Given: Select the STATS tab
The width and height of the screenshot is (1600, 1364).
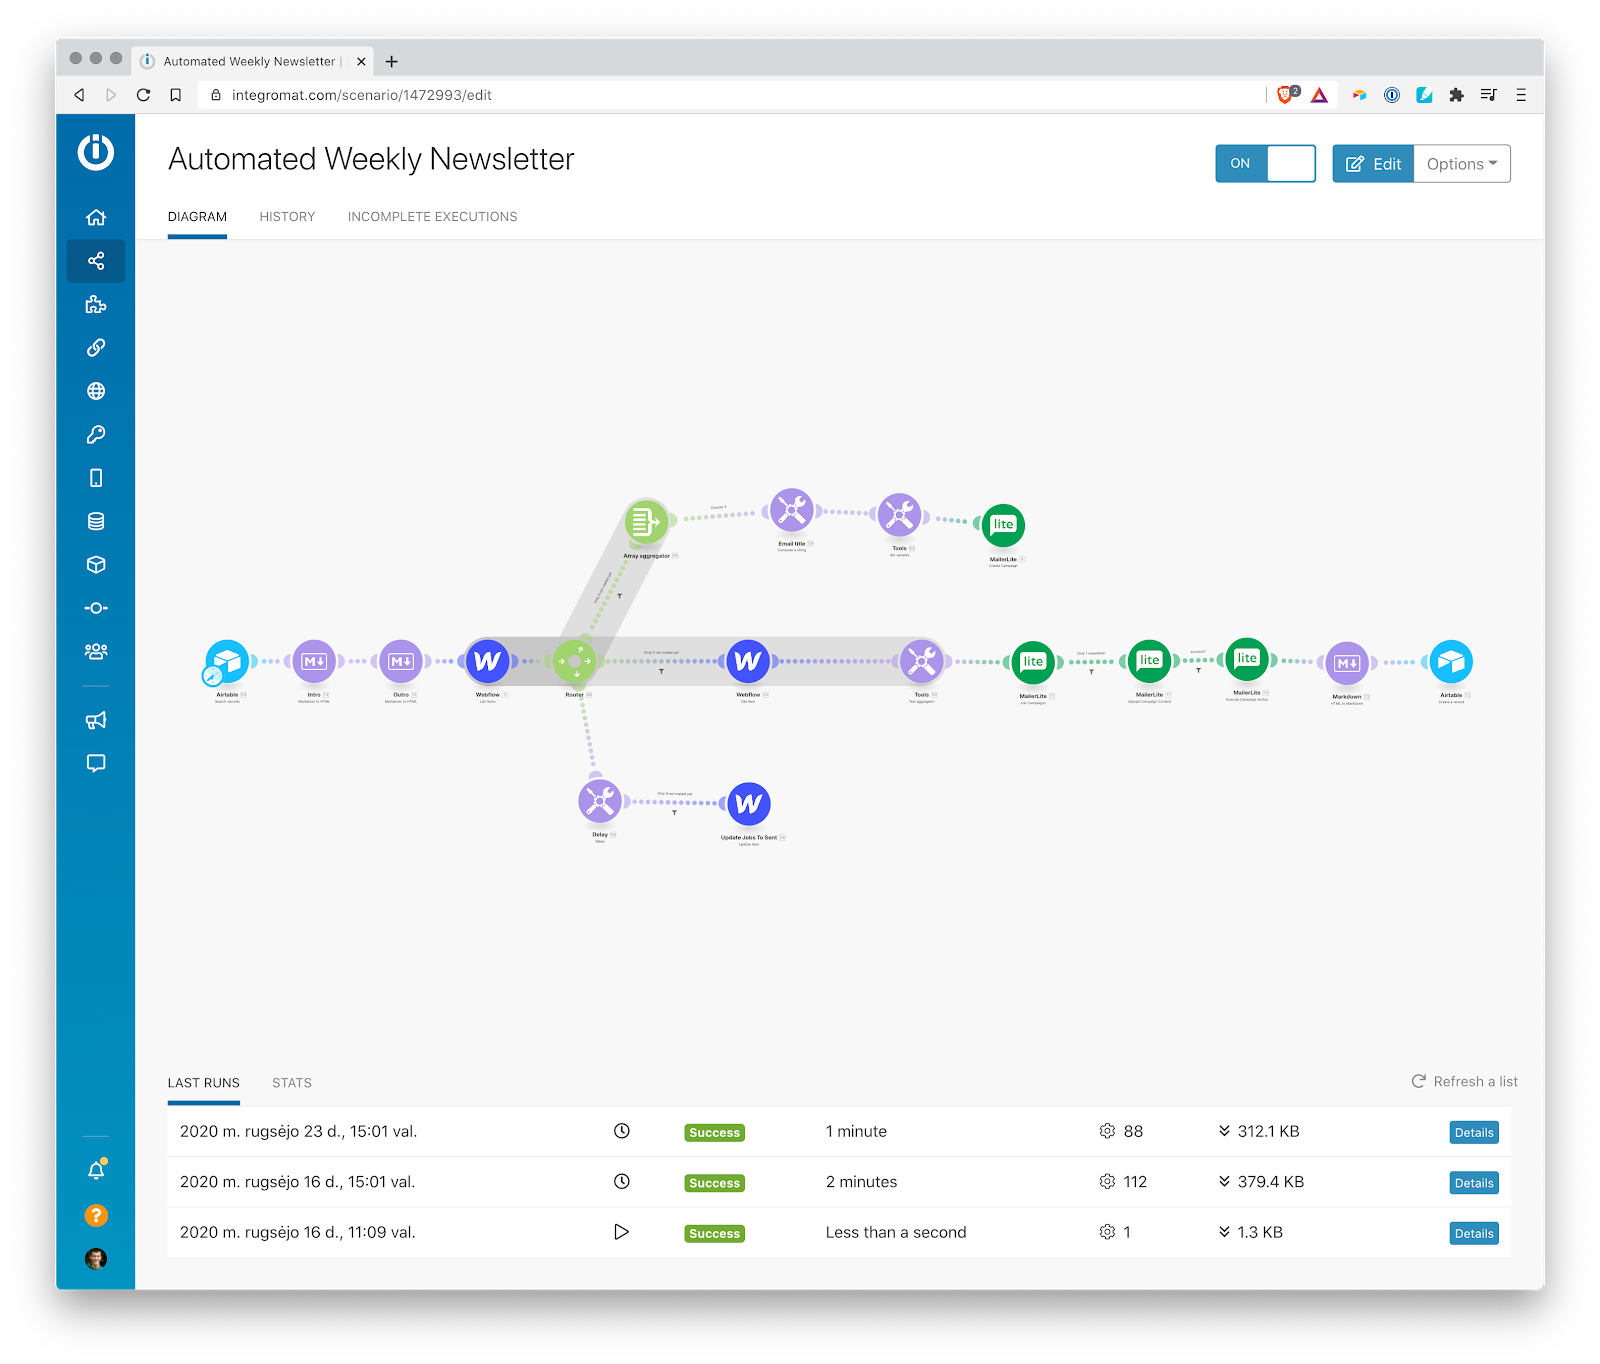Looking at the screenshot, I should [x=292, y=1083].
